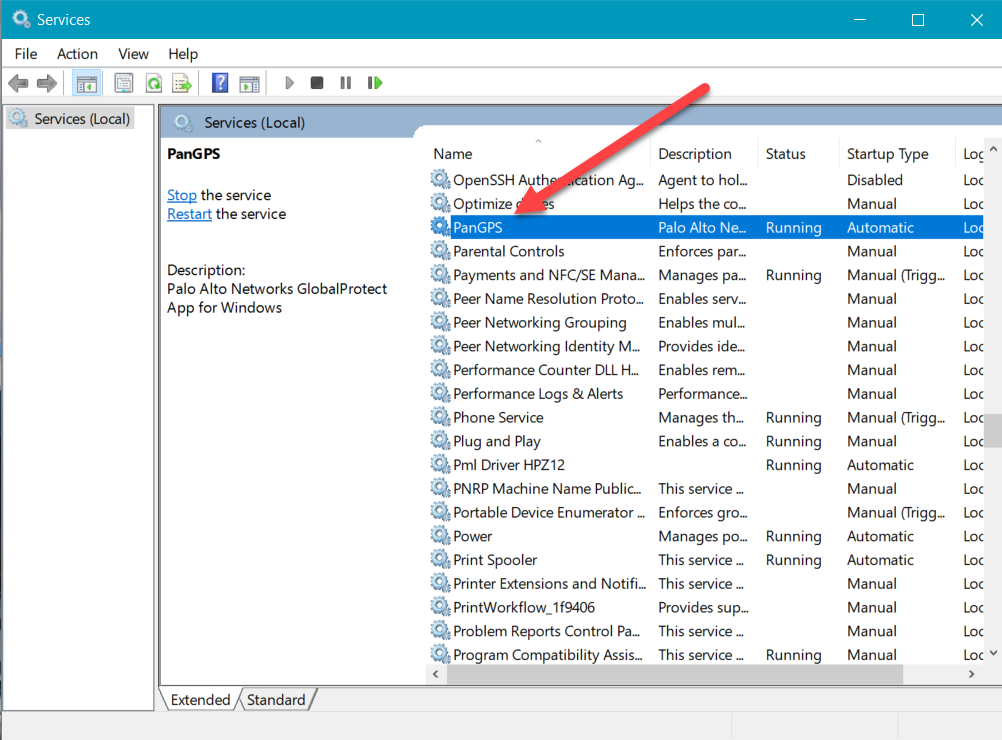Click the Stop the service link

click(182, 195)
